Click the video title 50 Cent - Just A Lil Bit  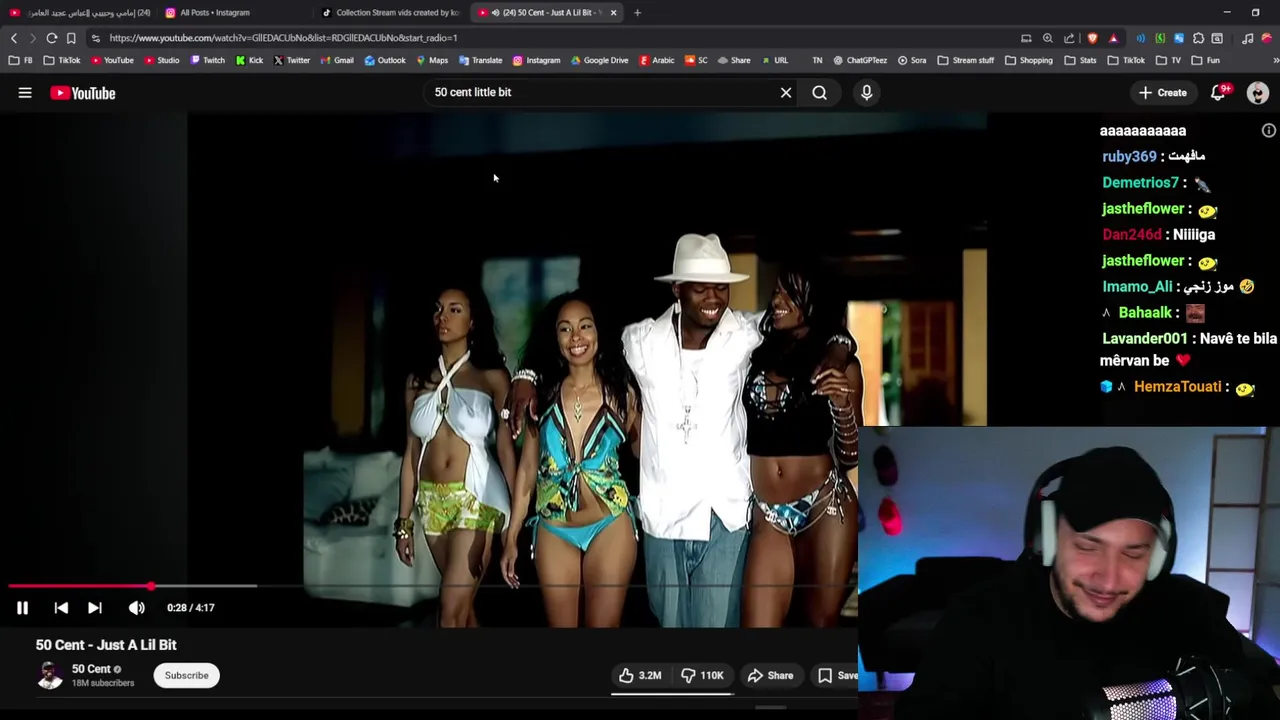coord(106,645)
